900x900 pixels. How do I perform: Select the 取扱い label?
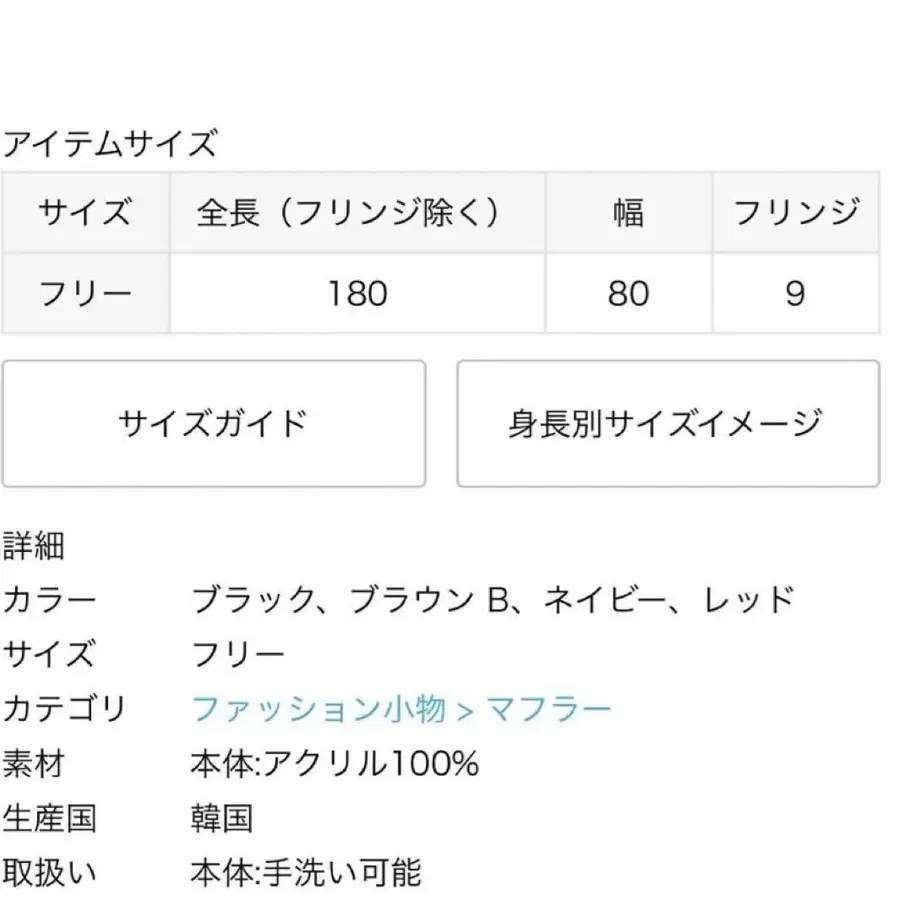coord(49,873)
